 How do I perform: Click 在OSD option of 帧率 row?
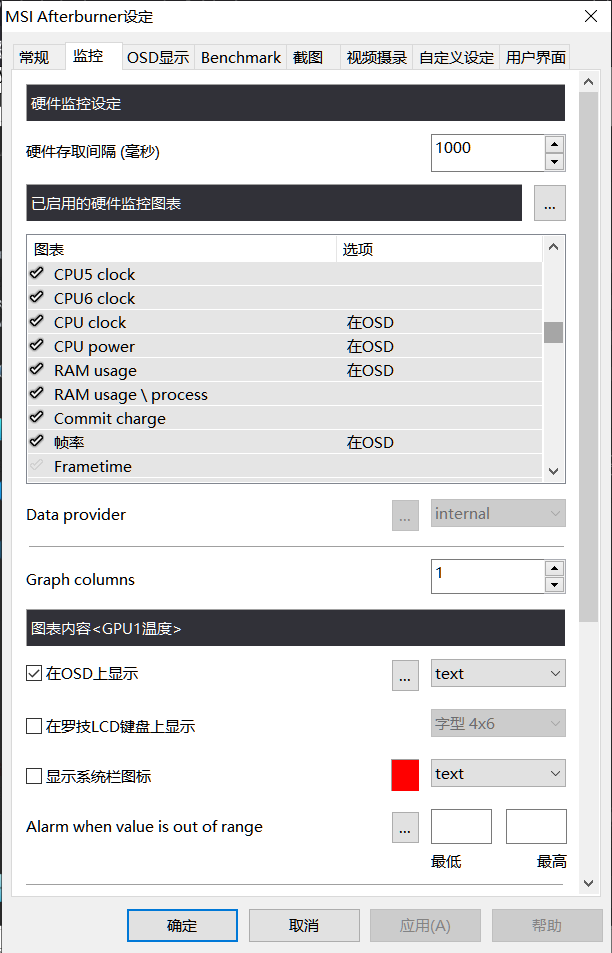click(370, 442)
